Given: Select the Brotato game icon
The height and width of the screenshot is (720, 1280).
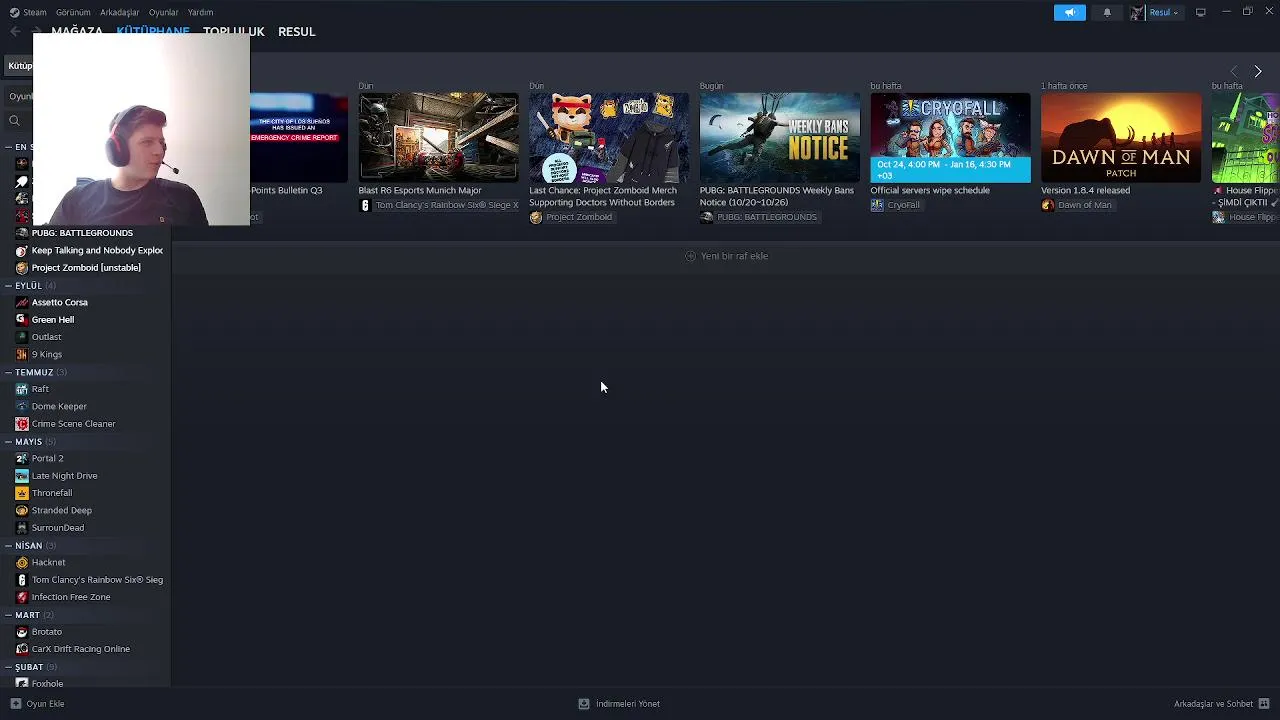Looking at the screenshot, I should [22, 632].
